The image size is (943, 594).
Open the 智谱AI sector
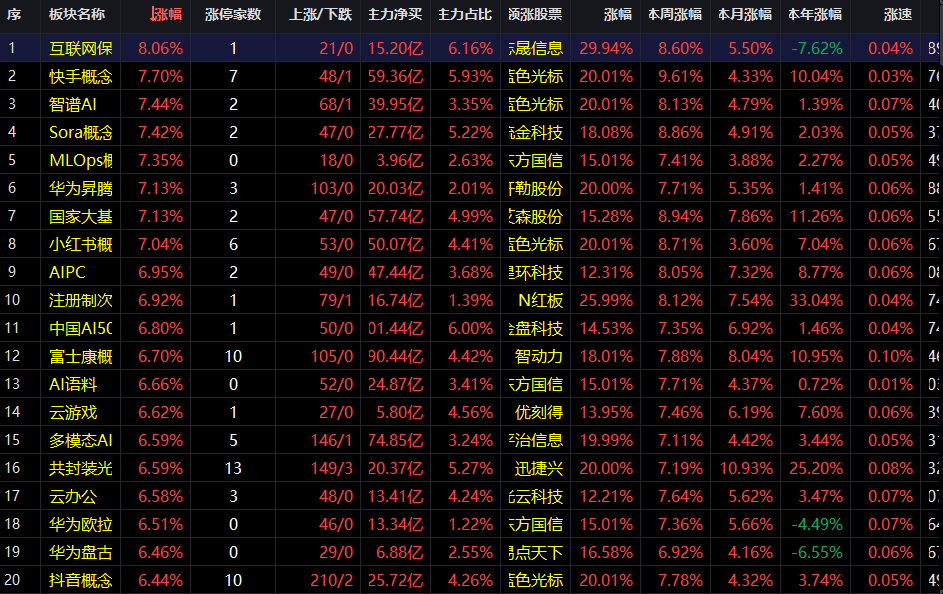[x=73, y=104]
